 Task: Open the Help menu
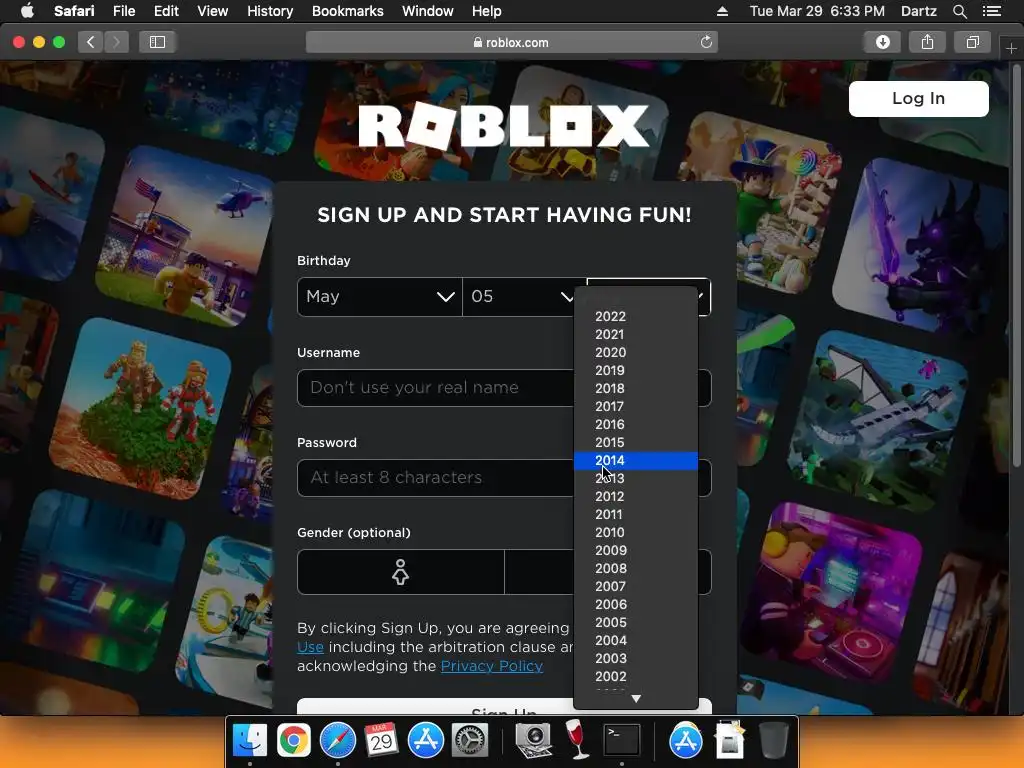(x=487, y=11)
